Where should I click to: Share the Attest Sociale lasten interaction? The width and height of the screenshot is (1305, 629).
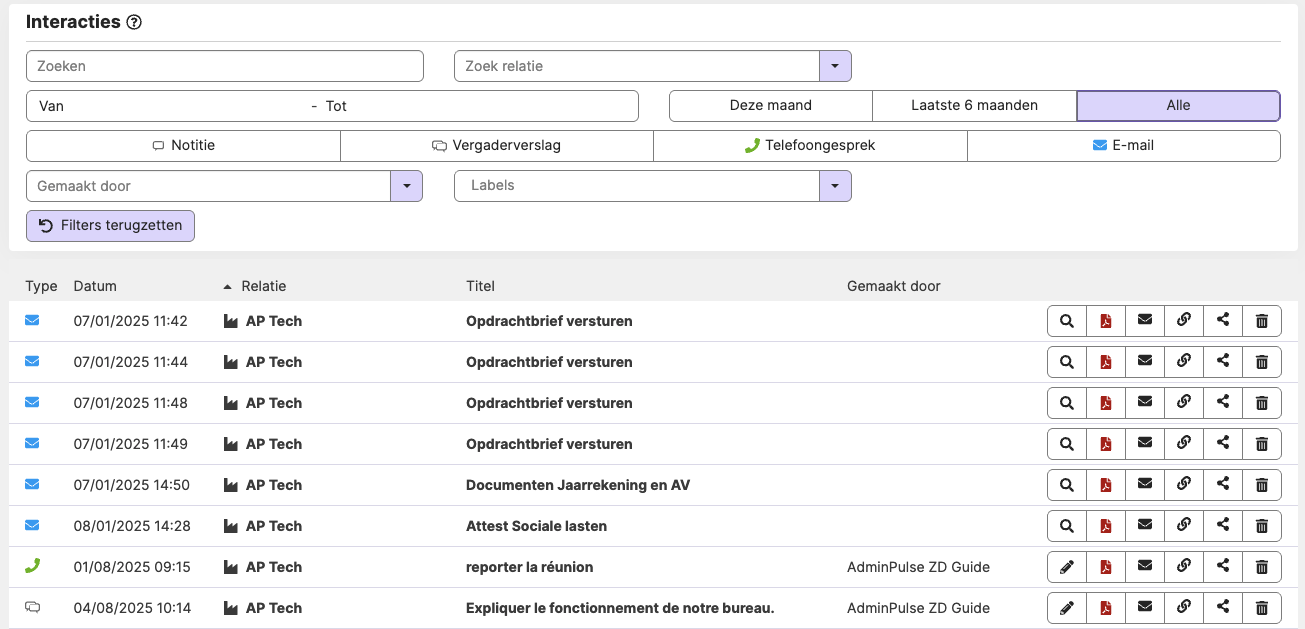coord(1223,526)
